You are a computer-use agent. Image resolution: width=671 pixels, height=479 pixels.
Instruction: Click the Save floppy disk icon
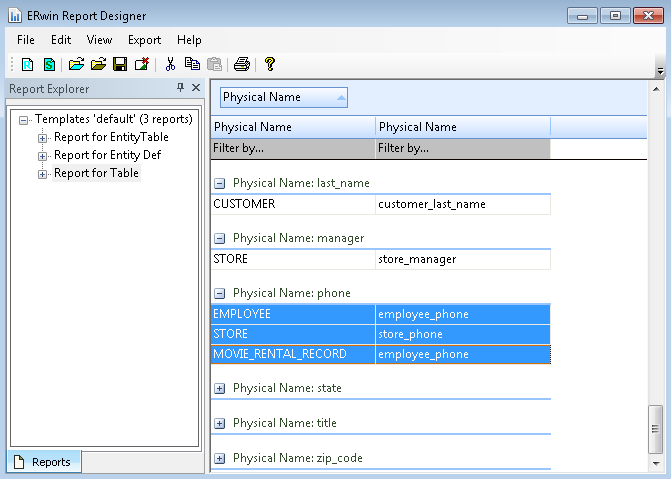point(120,65)
